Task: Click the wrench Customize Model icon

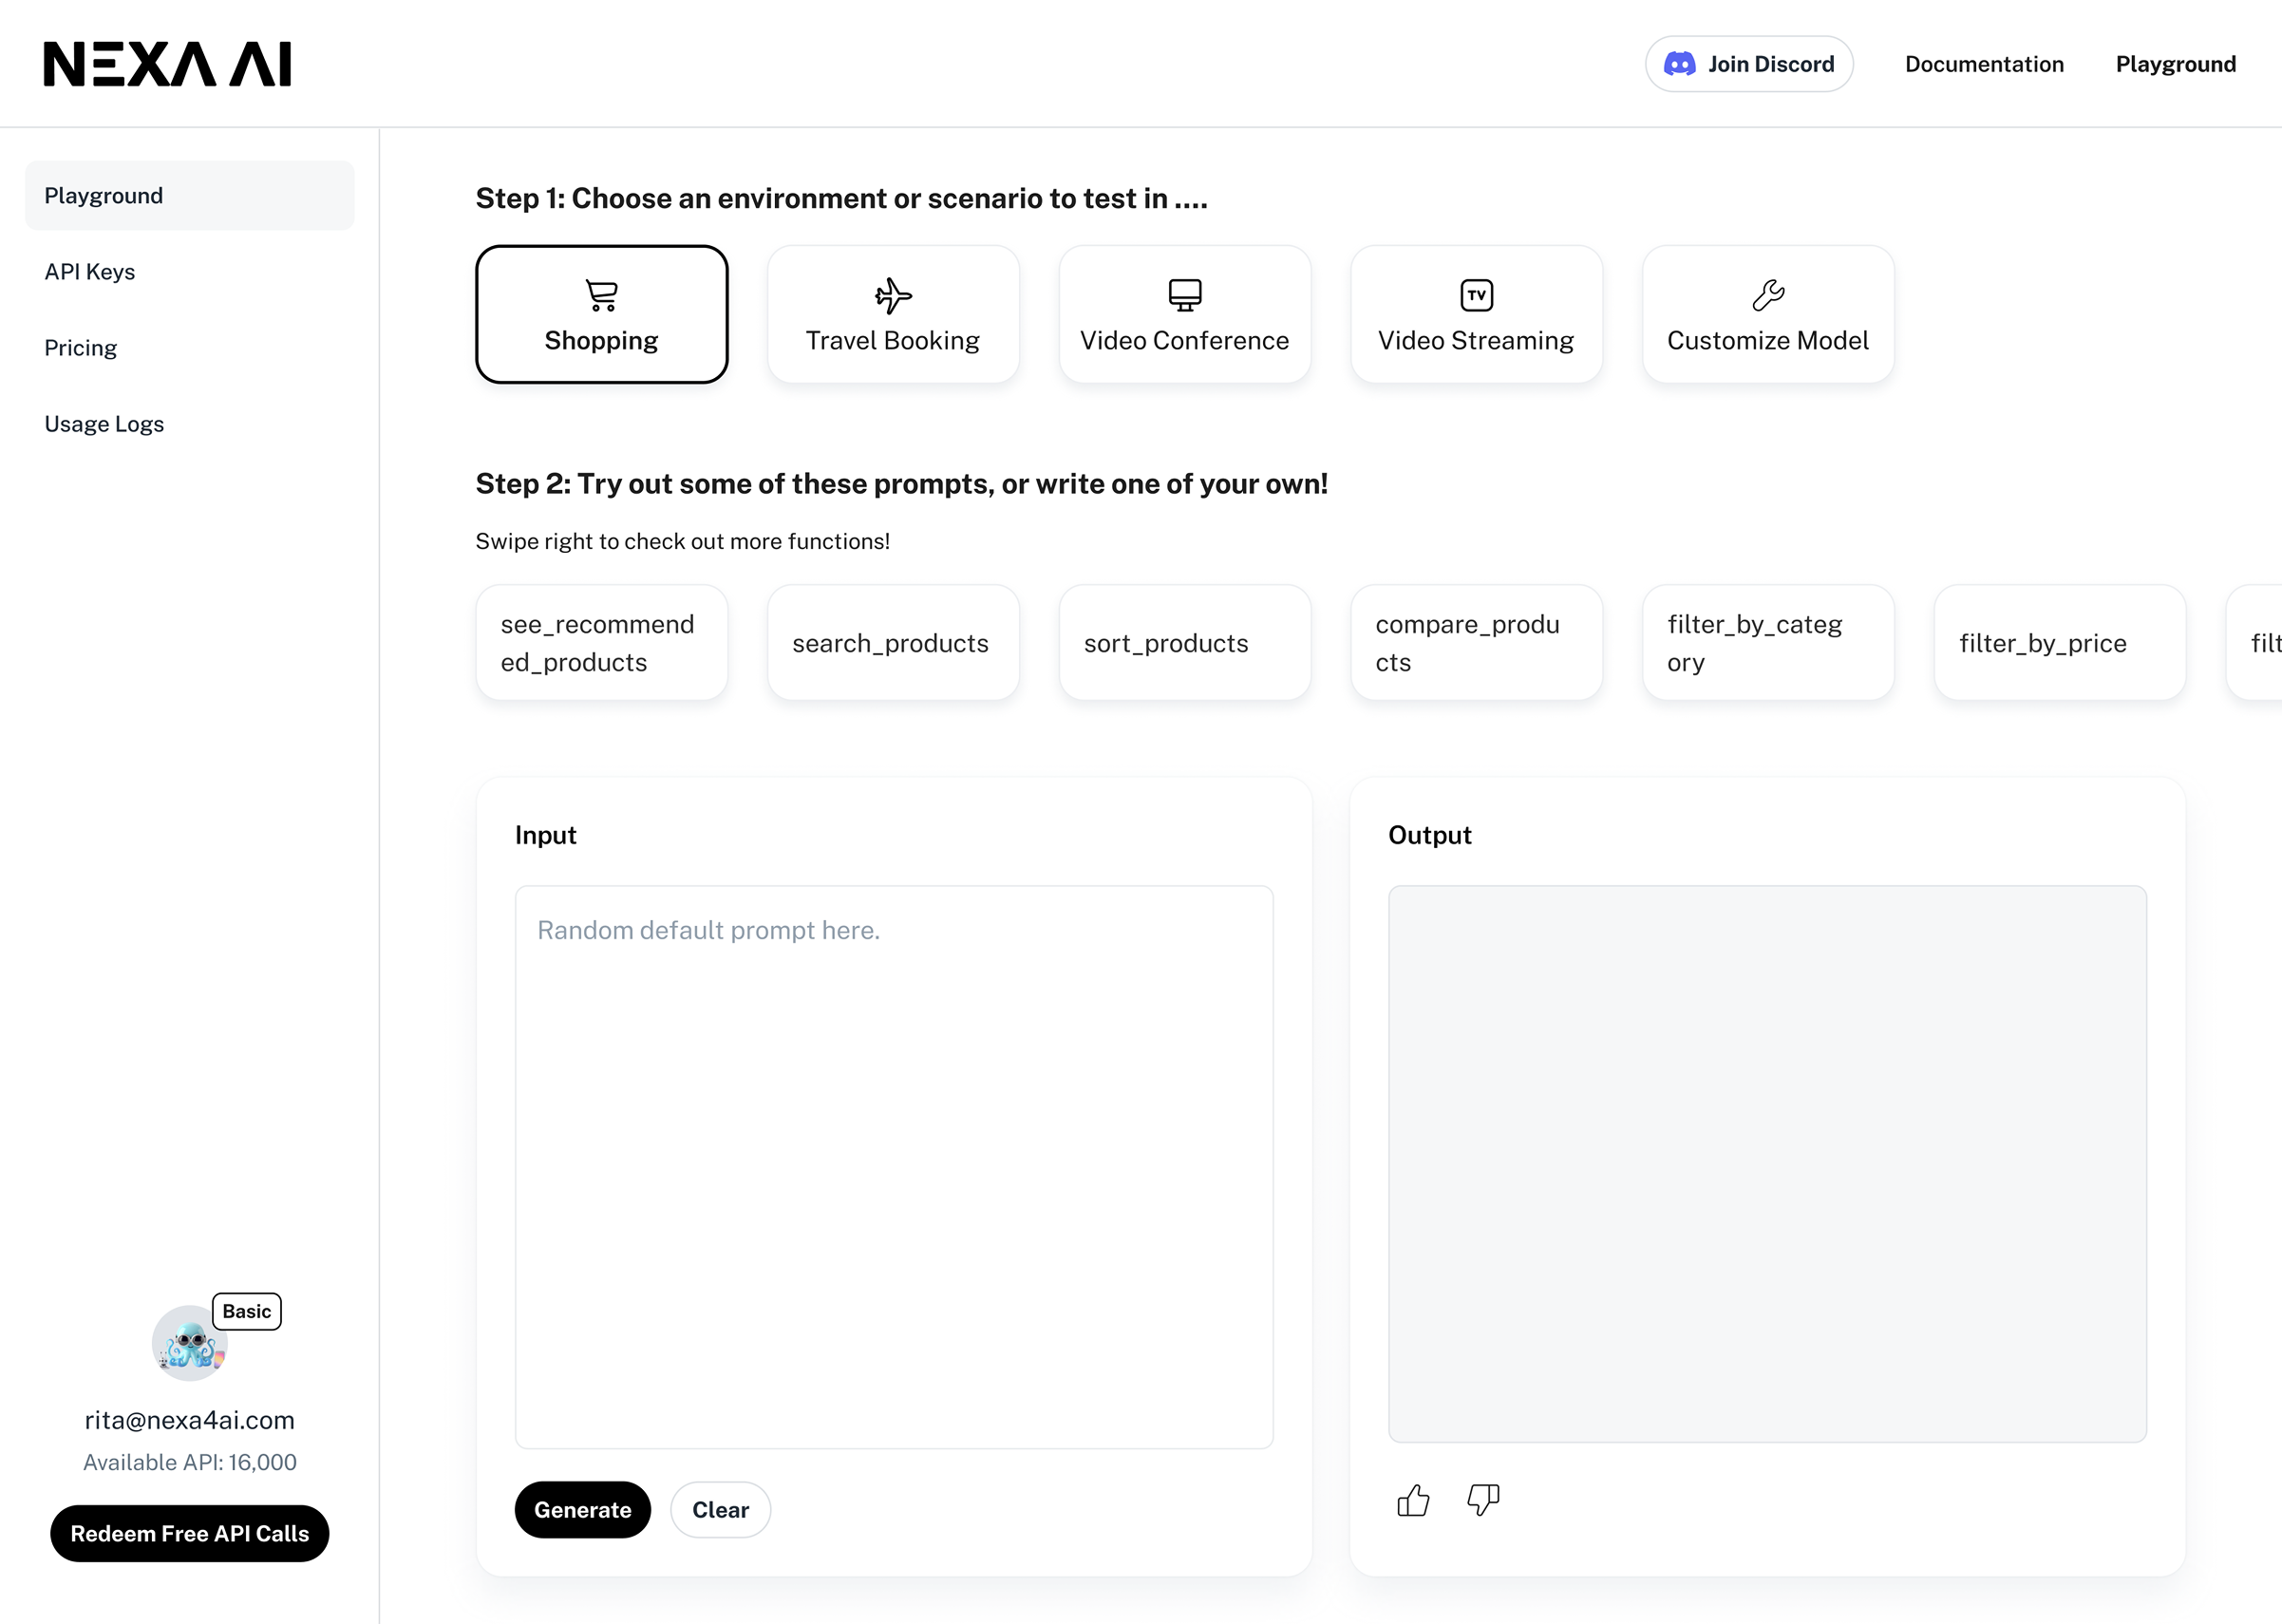Action: 1767,295
